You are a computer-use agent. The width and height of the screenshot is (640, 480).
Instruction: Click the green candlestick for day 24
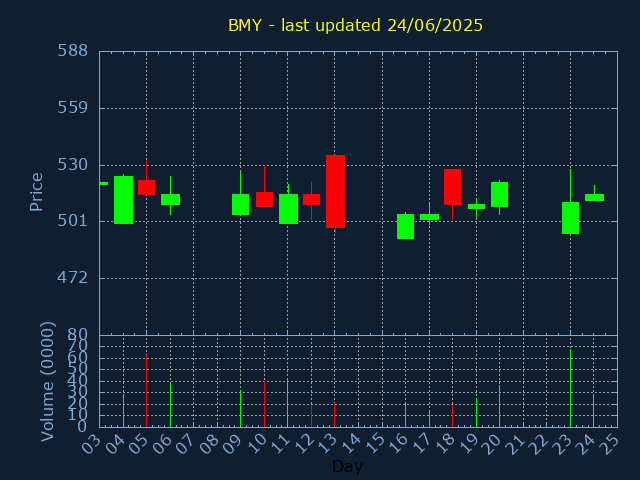coord(594,198)
